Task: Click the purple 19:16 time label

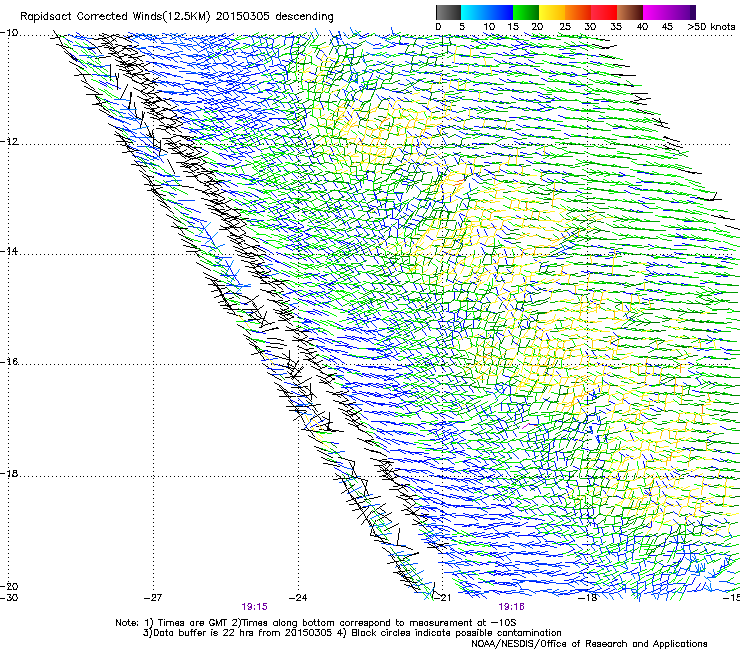Action: pos(512,607)
